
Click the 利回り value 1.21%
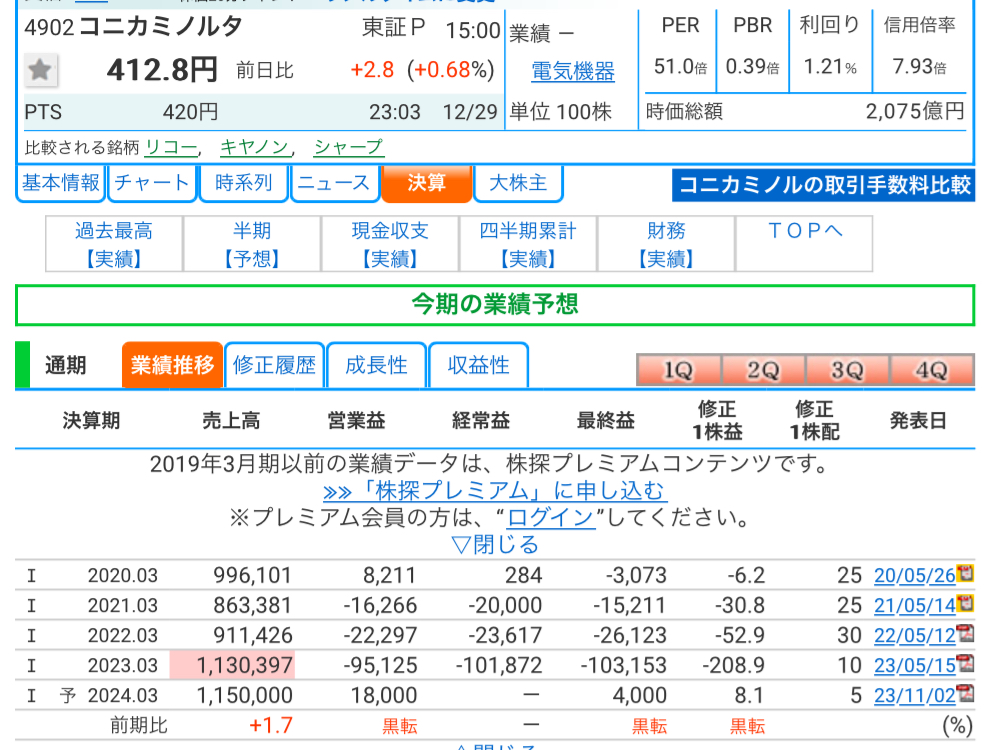click(x=830, y=66)
